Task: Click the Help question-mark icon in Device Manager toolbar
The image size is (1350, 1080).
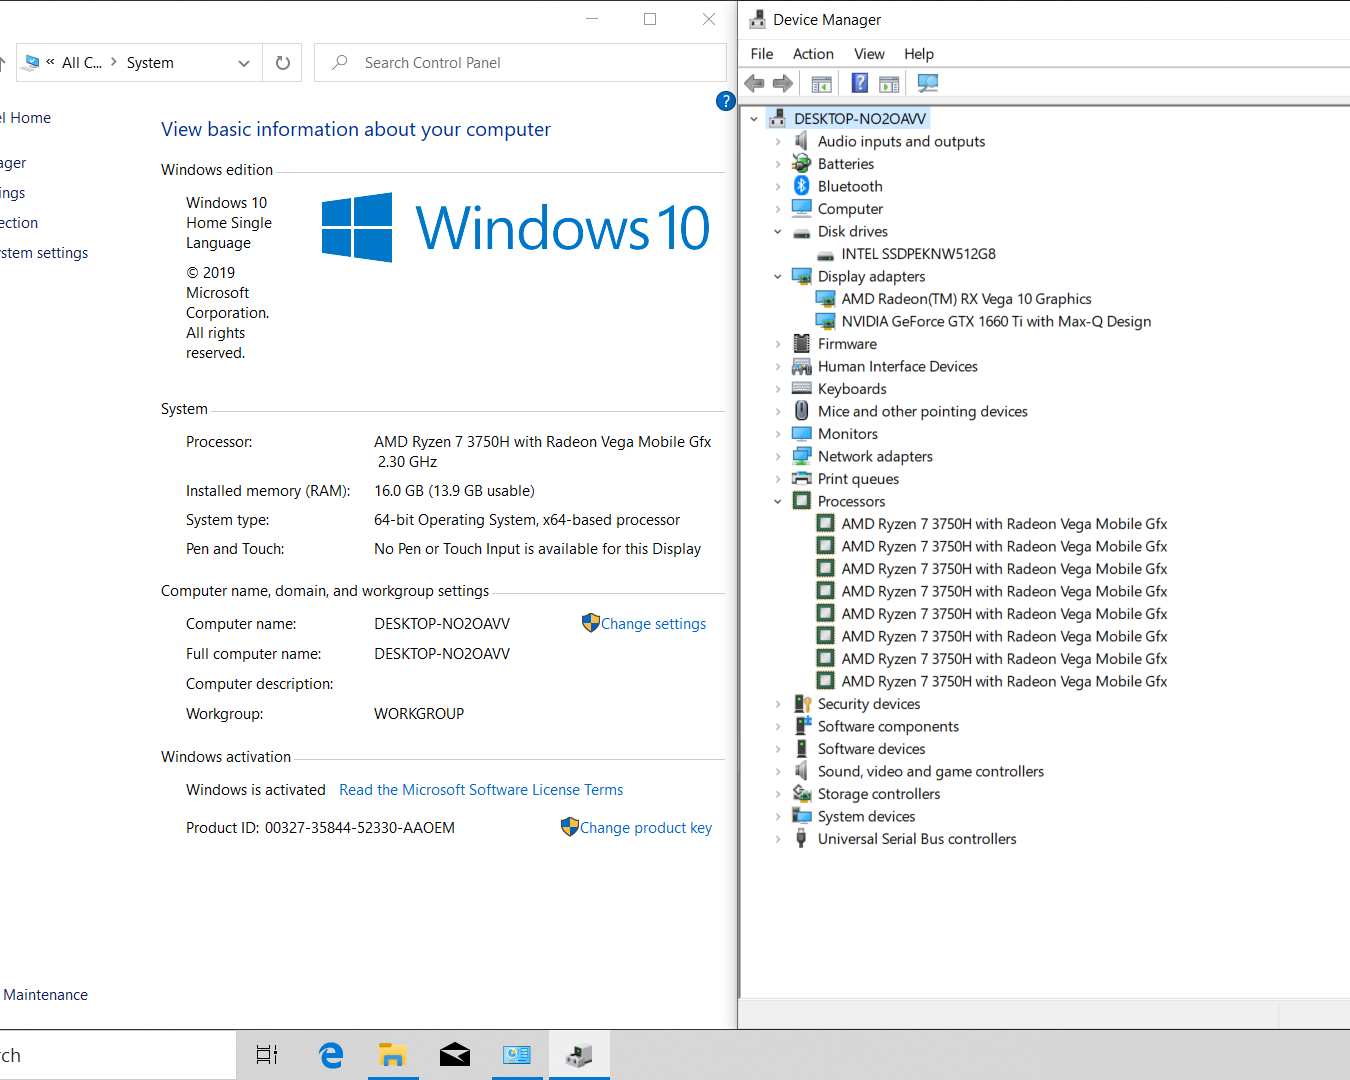Action: coord(859,84)
